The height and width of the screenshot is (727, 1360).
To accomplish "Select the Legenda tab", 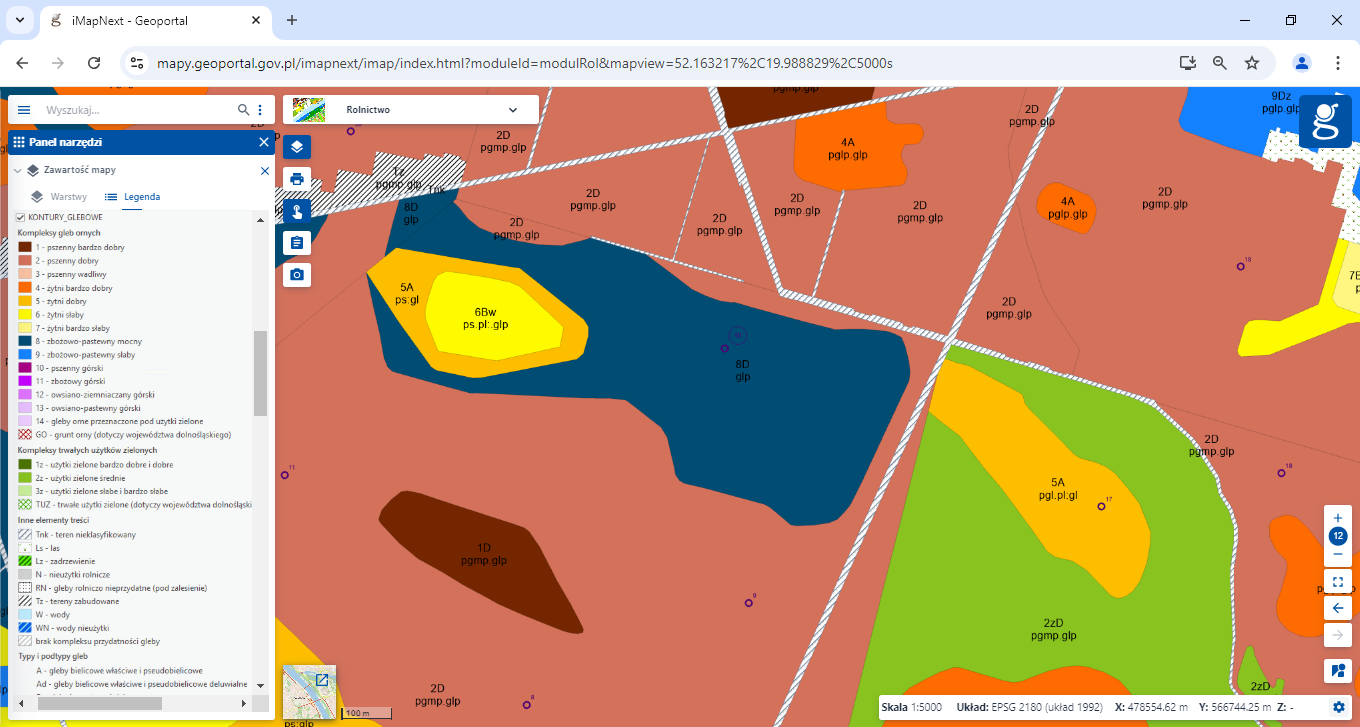I will point(133,197).
